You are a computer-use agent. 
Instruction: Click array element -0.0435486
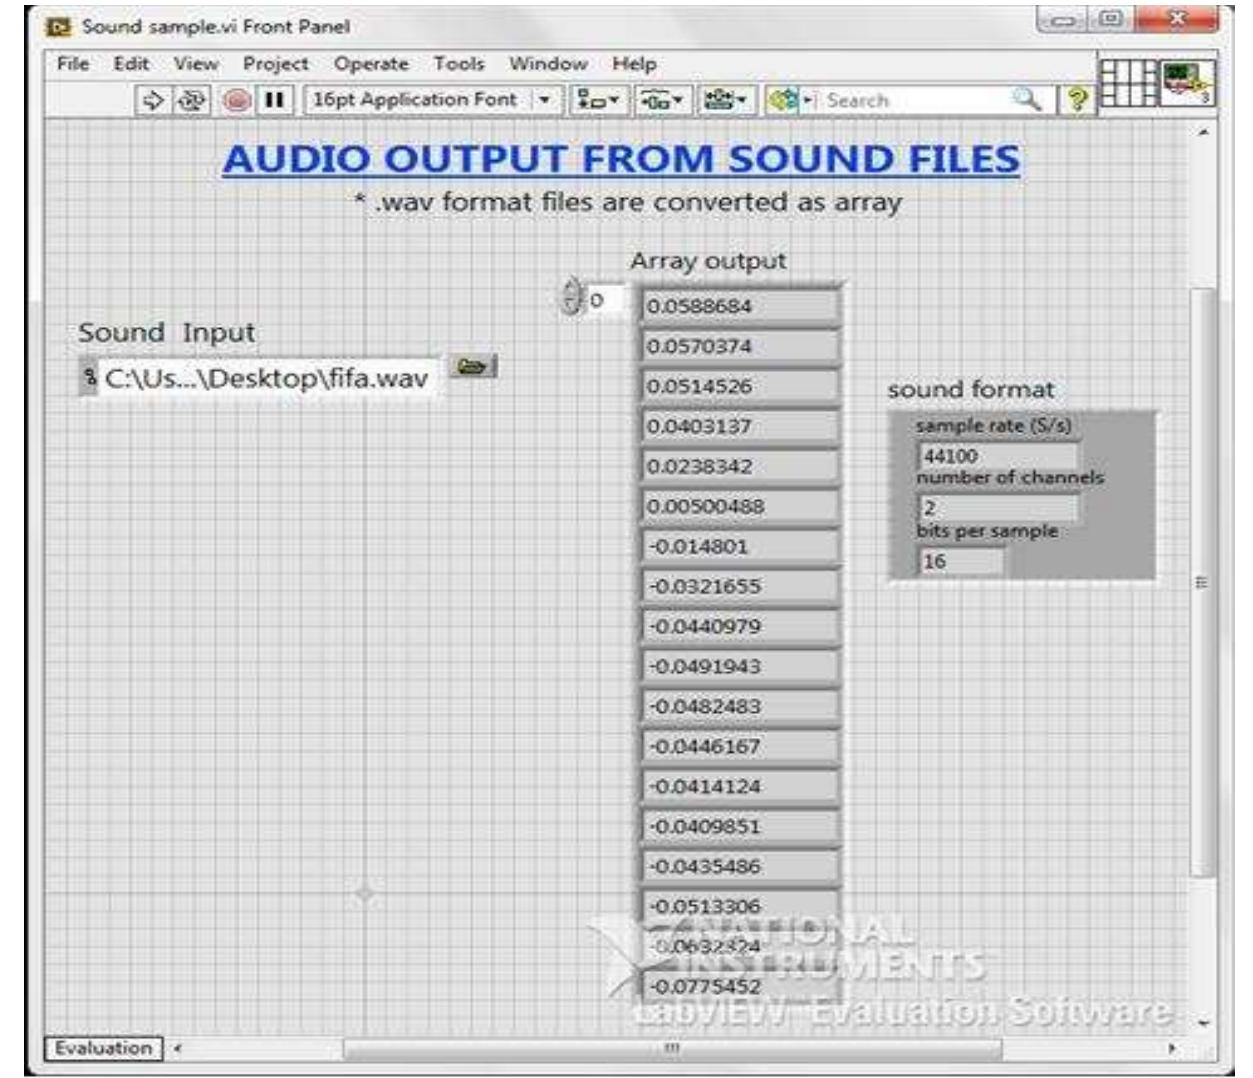(739, 866)
